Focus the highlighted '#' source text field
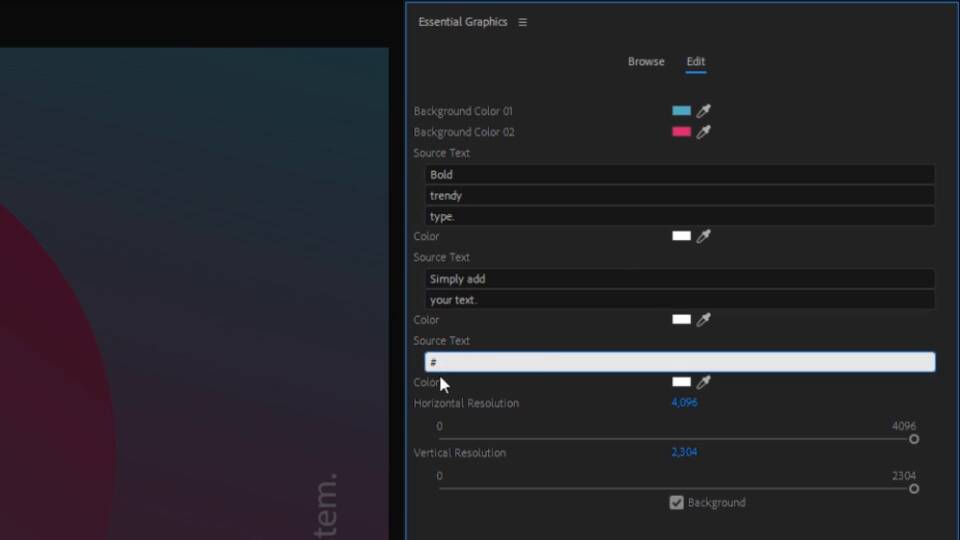 click(680, 362)
